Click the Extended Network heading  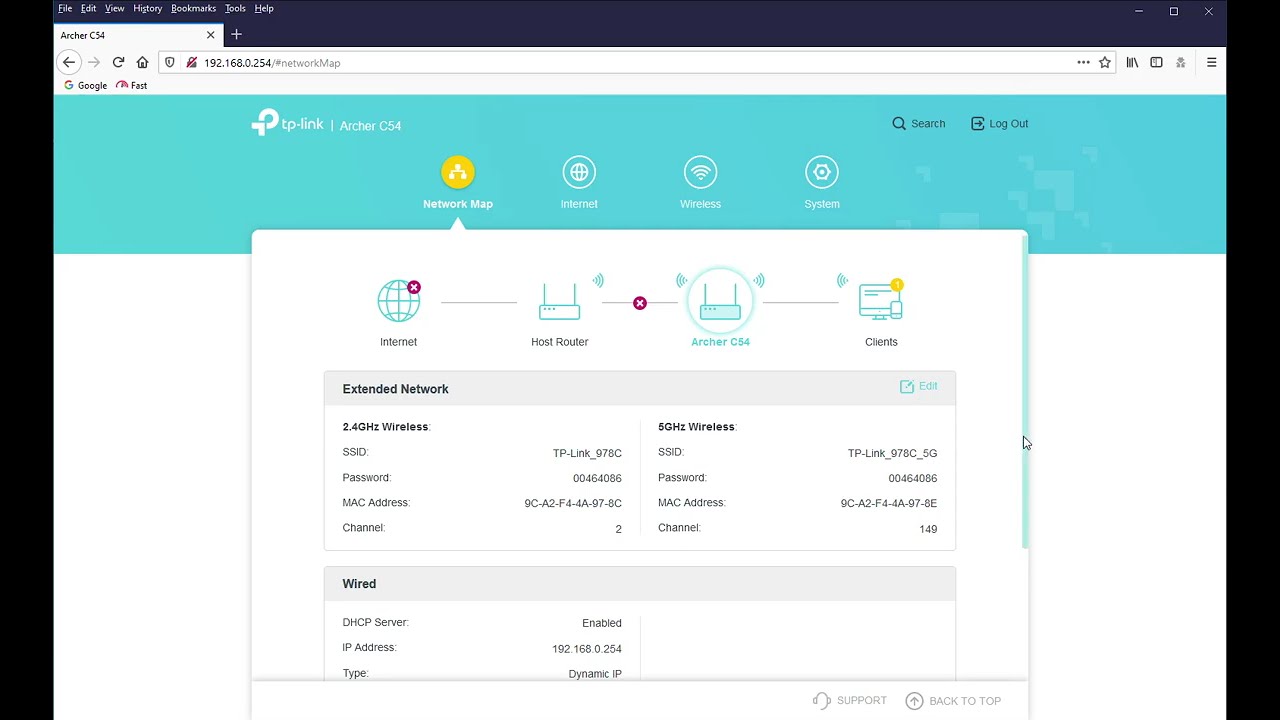(x=395, y=389)
